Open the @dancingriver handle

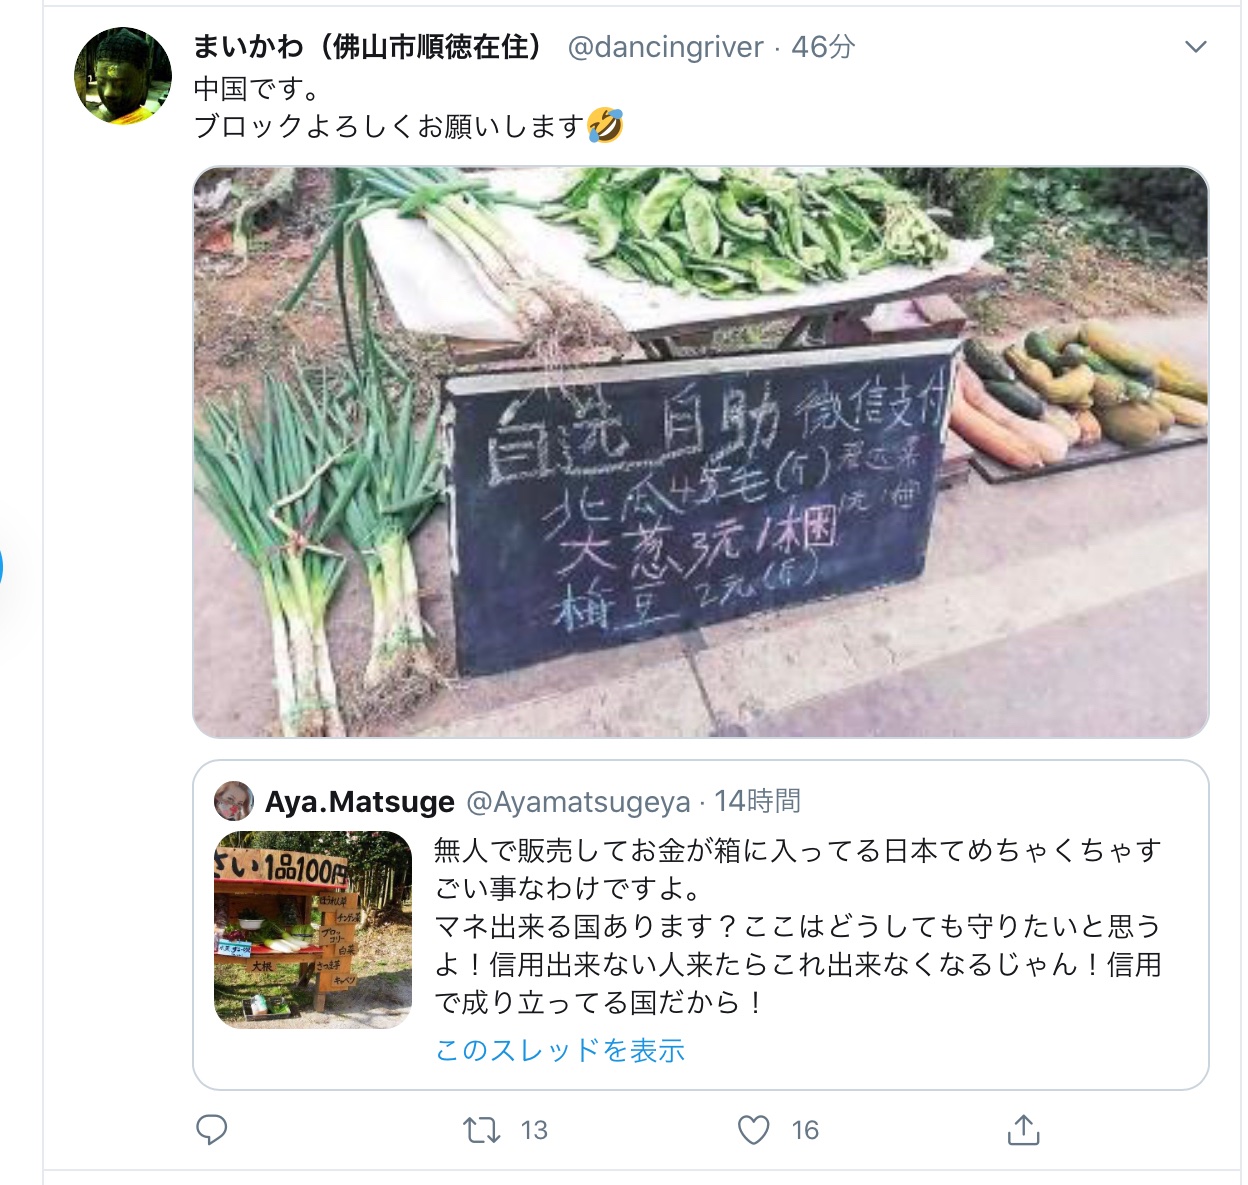665,47
